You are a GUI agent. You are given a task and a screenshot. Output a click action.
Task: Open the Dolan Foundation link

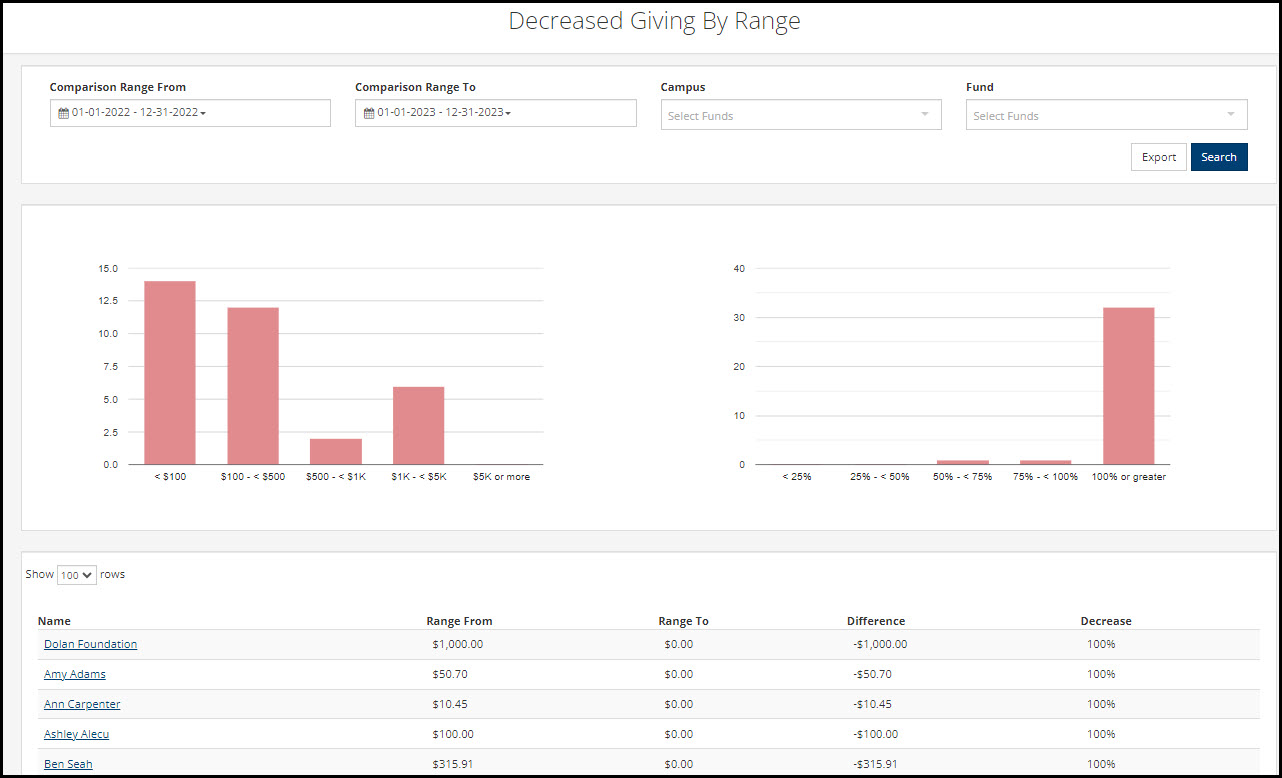point(90,644)
